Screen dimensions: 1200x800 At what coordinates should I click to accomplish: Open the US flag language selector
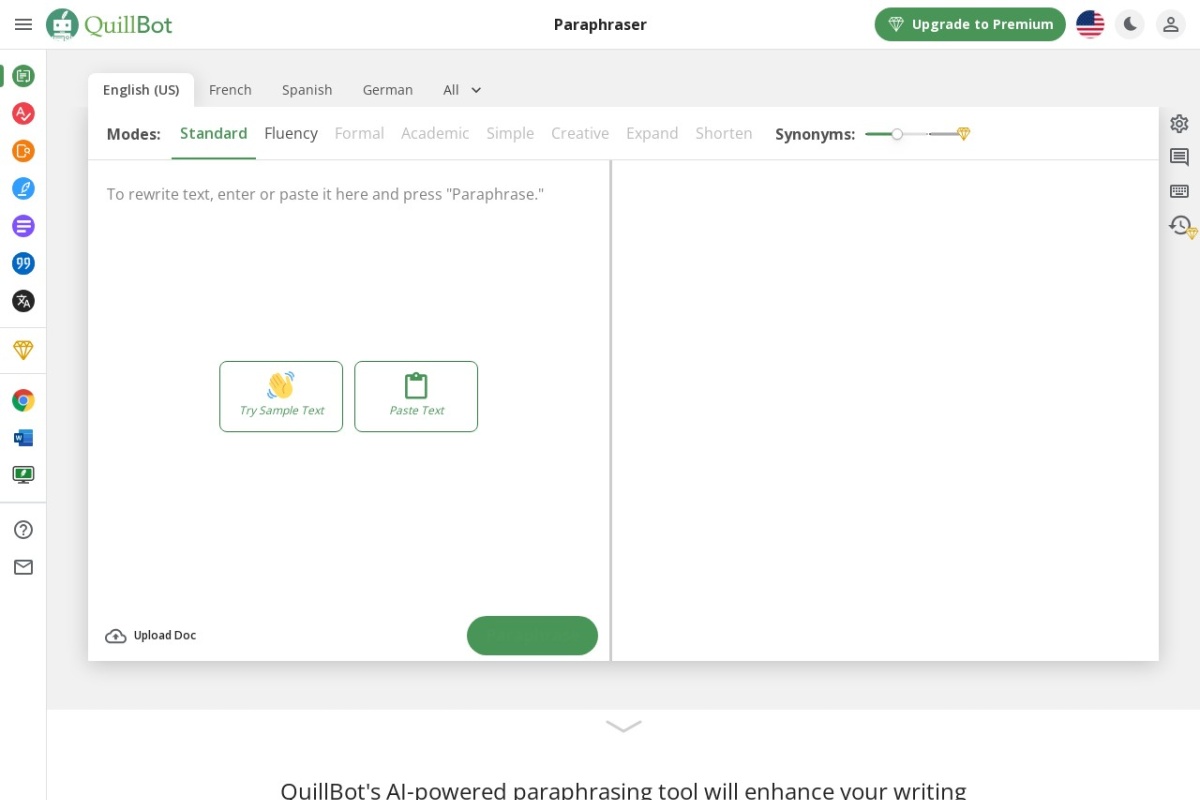pyautogui.click(x=1090, y=24)
